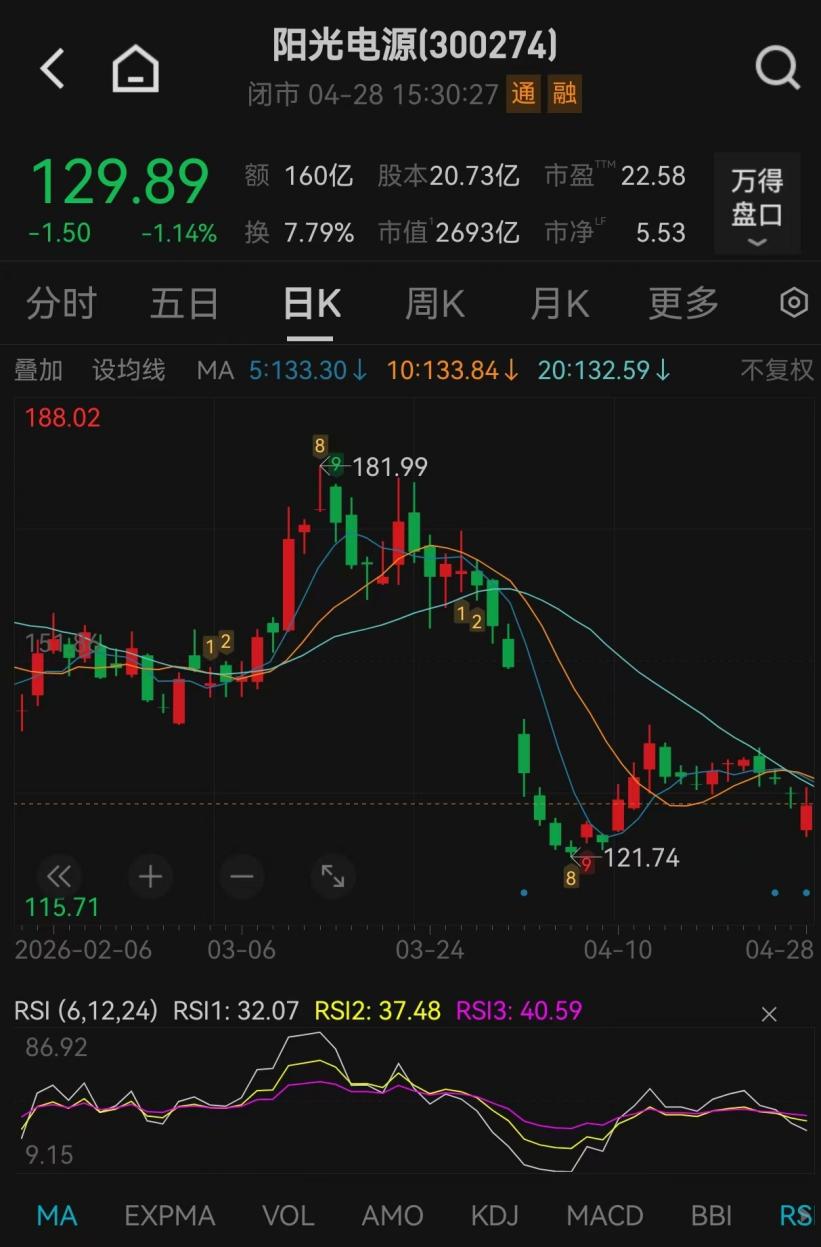Open the 更多 chart period menu
Screen dimensions: 821x1247
(x=683, y=303)
